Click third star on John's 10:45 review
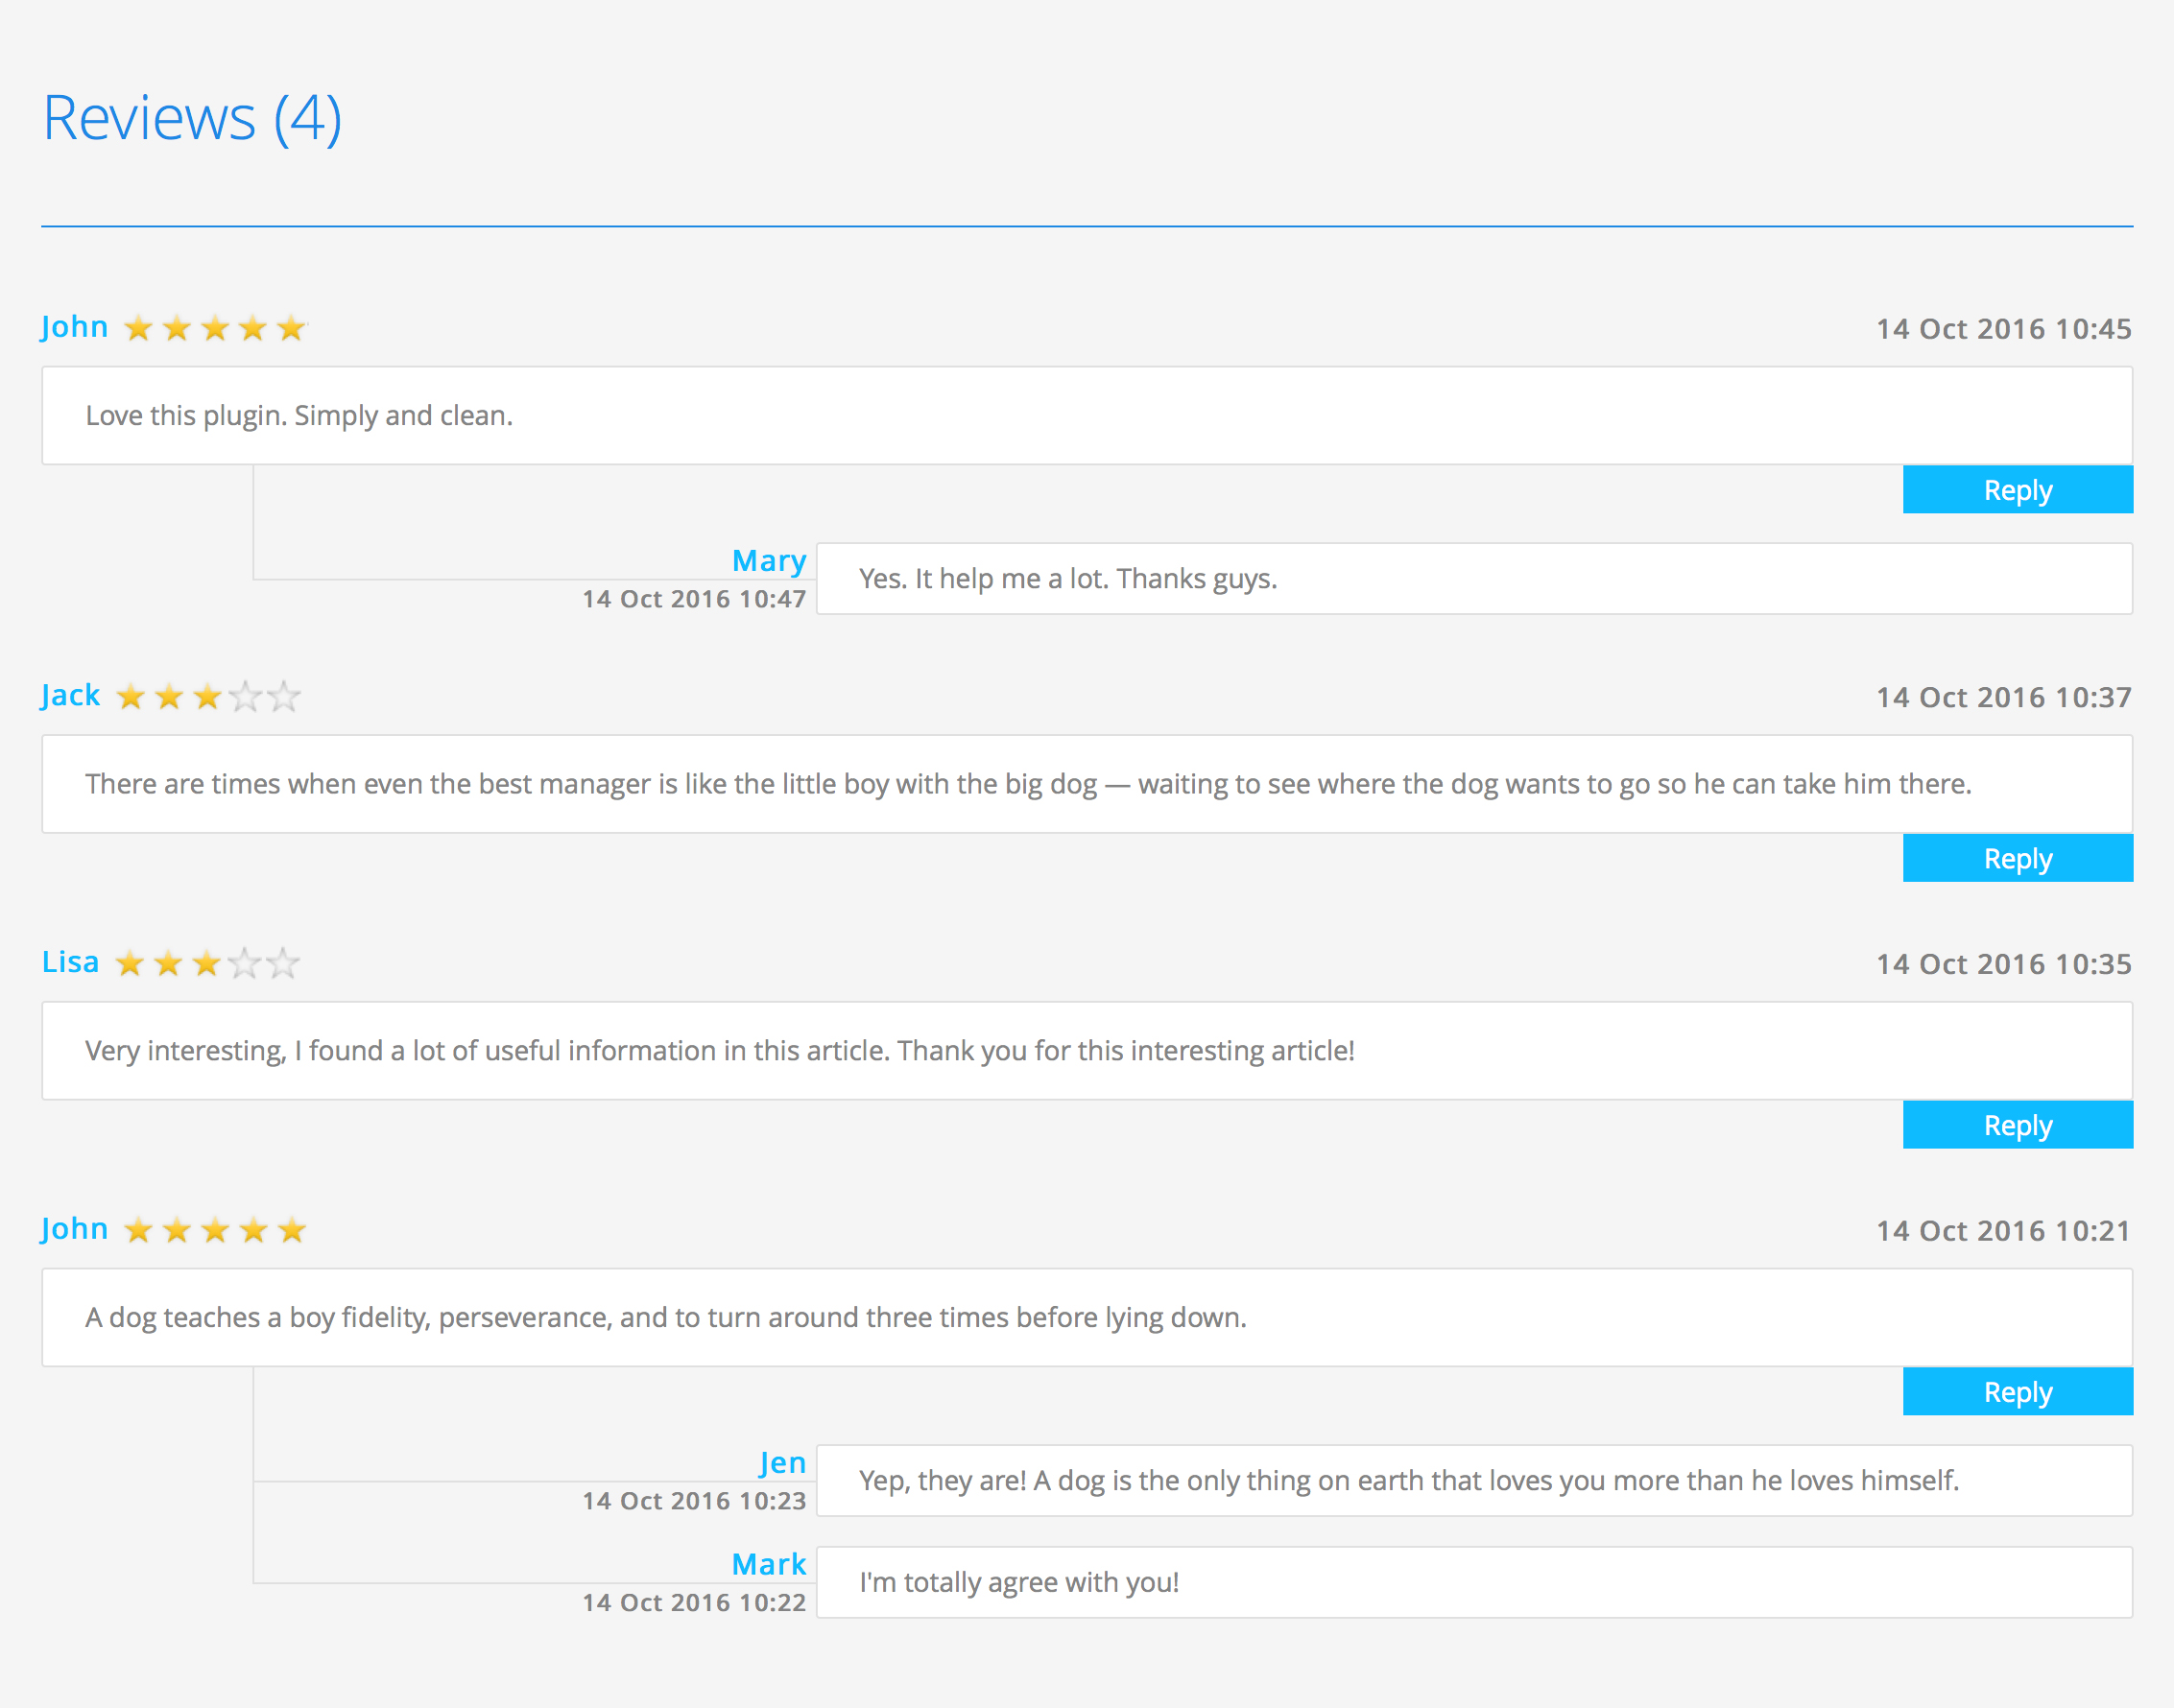This screenshot has width=2174, height=1708. coord(215,328)
